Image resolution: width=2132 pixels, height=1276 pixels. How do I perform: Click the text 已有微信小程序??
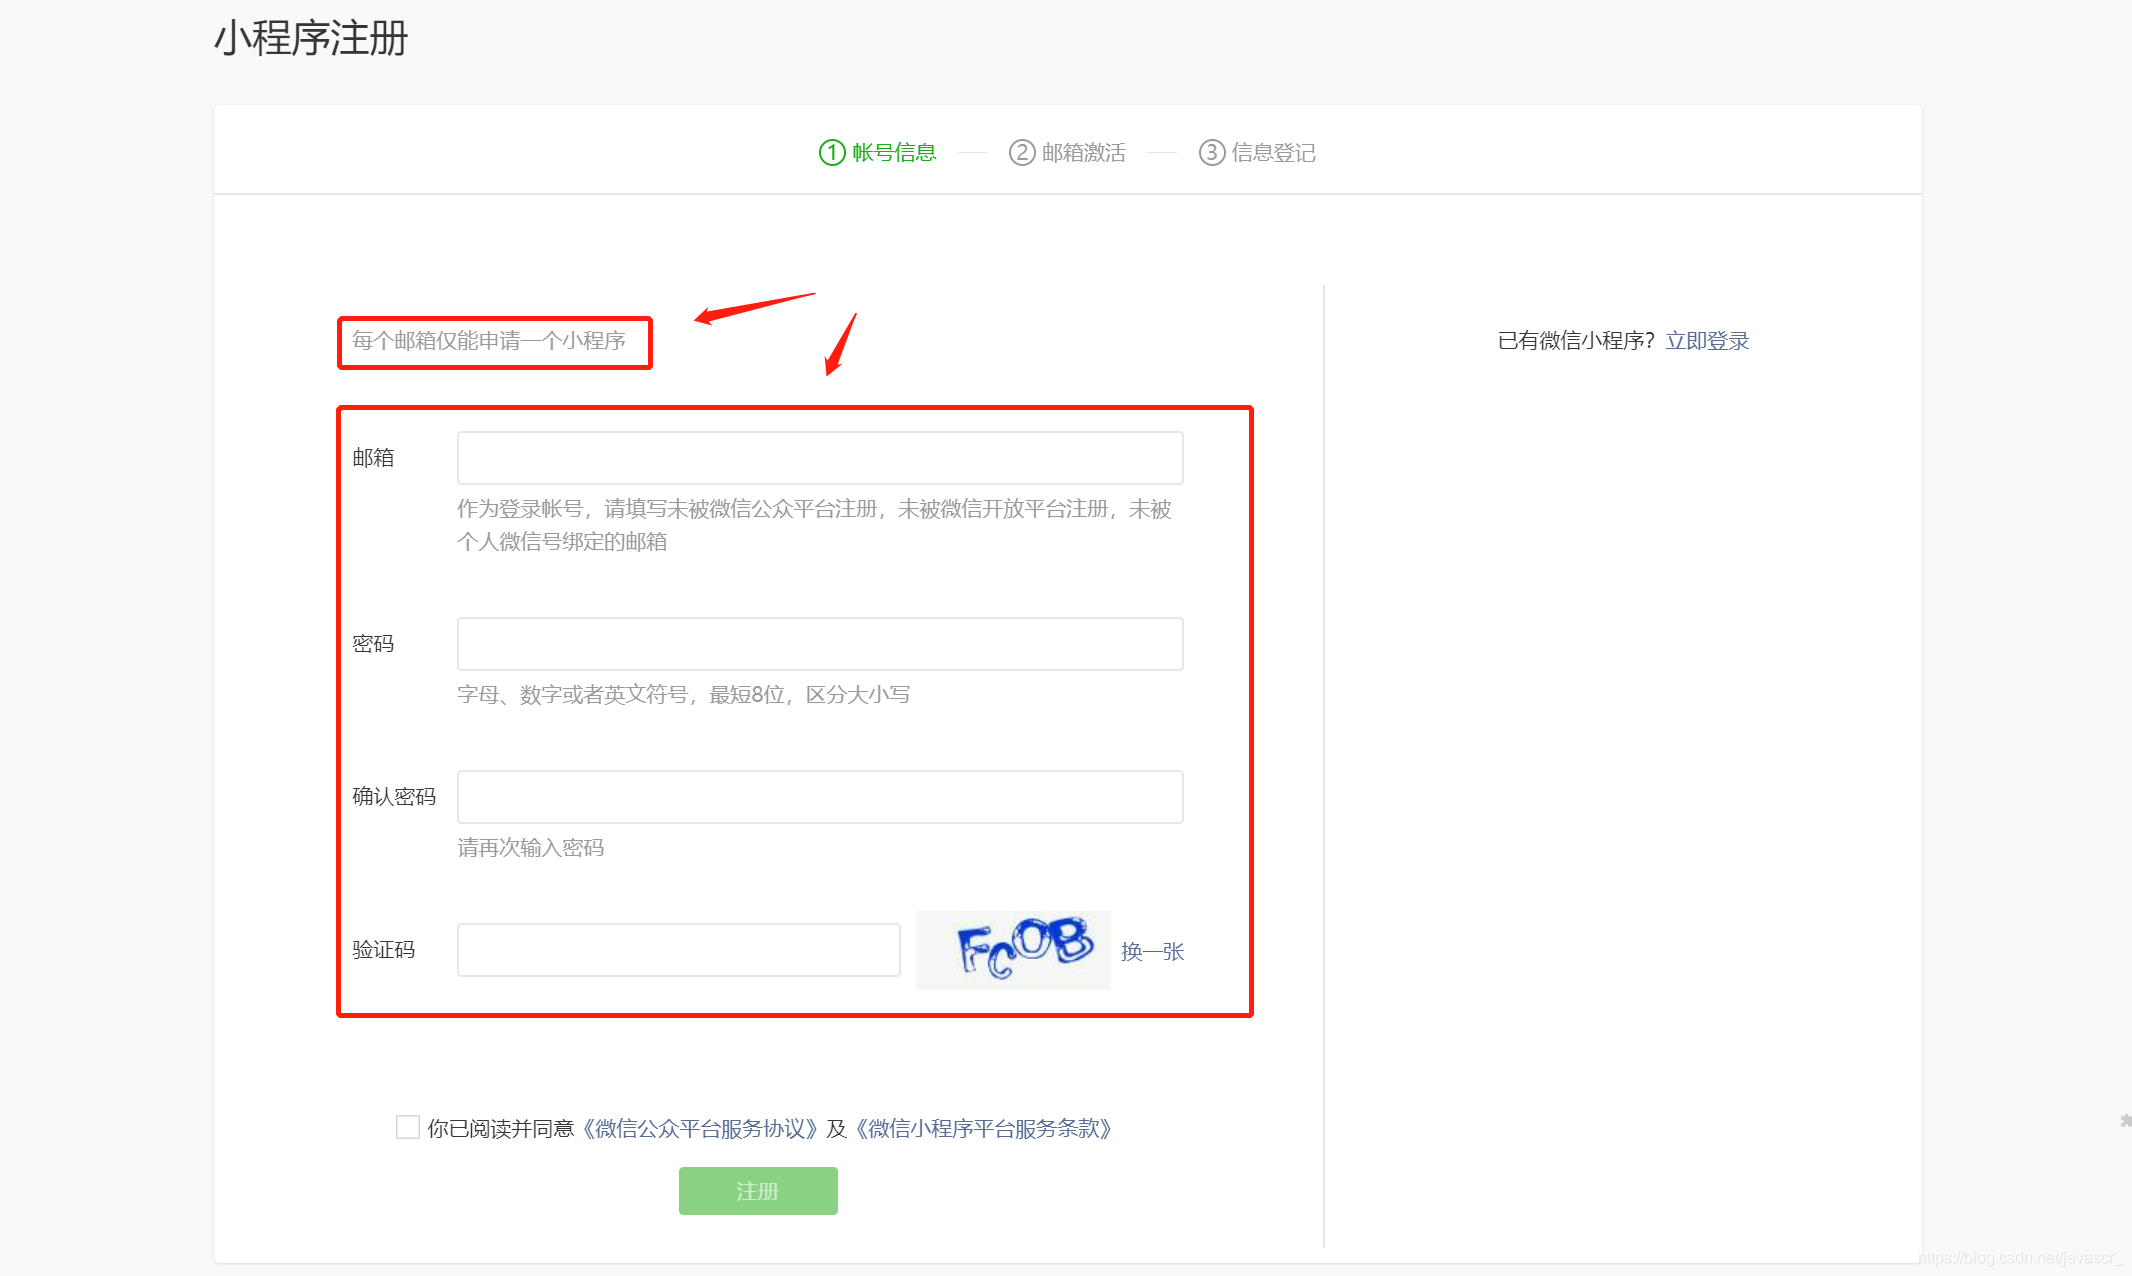pyautogui.click(x=1576, y=341)
